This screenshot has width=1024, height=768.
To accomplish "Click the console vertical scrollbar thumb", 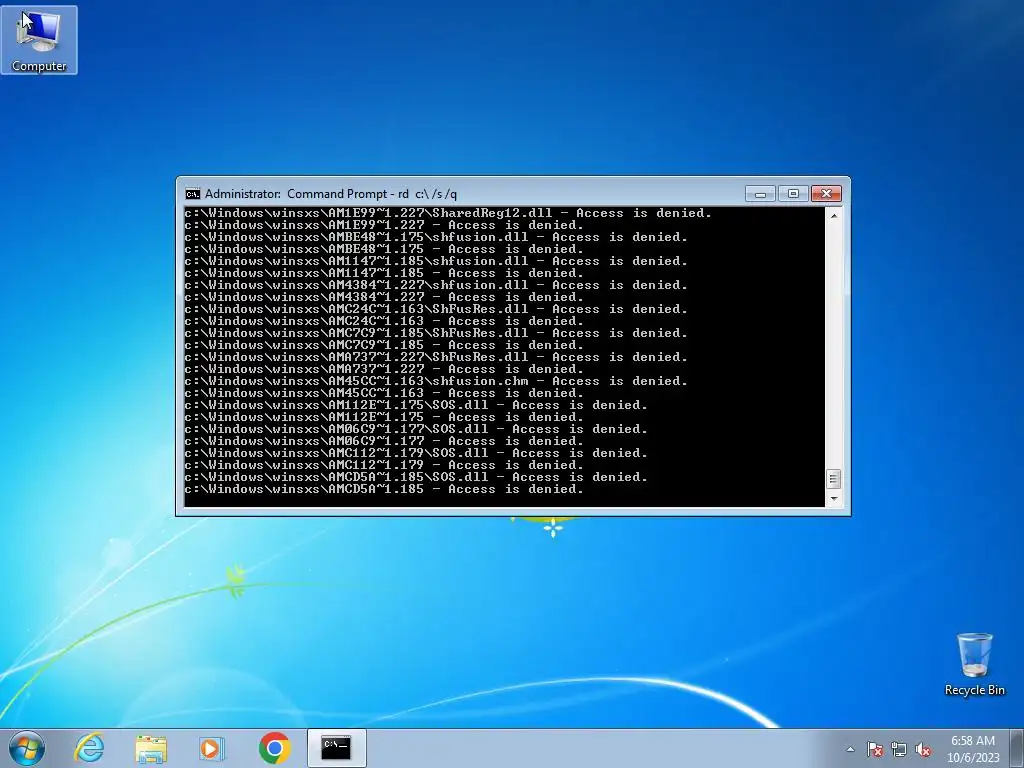I will click(x=833, y=479).
